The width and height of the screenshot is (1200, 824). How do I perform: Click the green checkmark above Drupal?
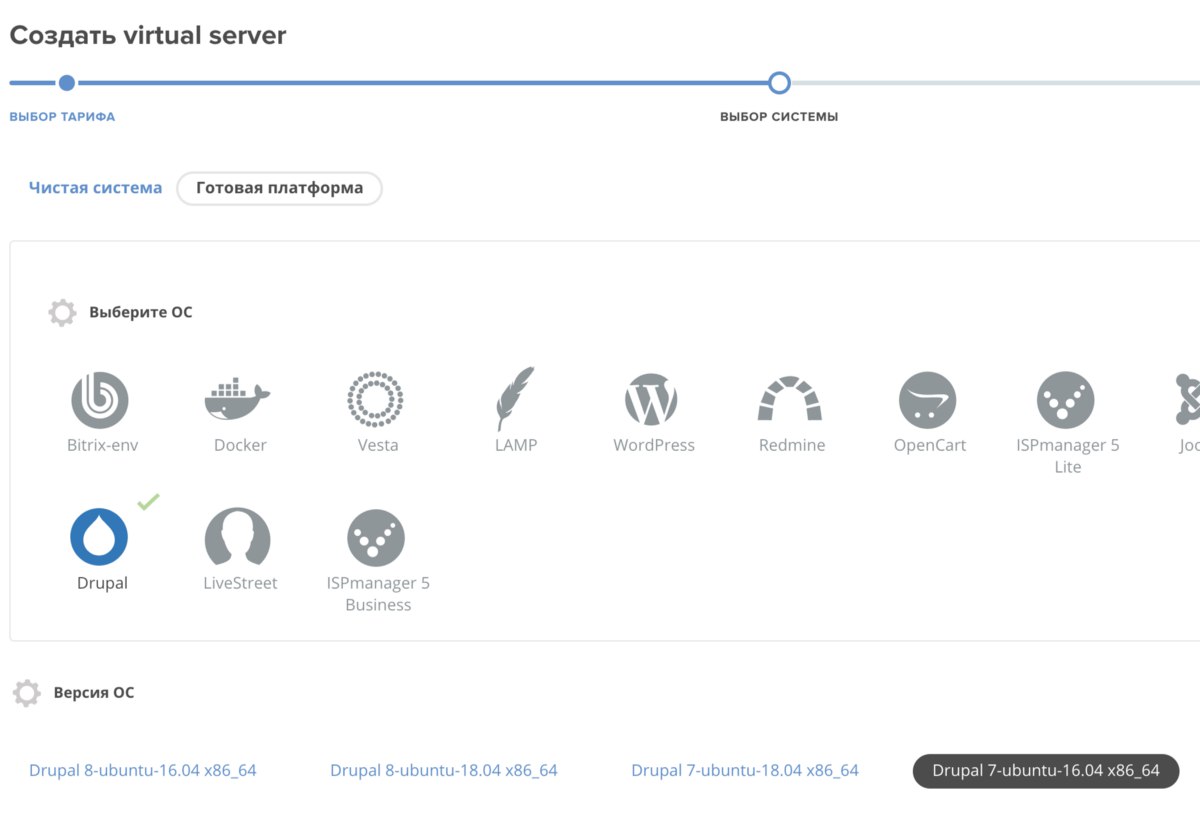(149, 501)
